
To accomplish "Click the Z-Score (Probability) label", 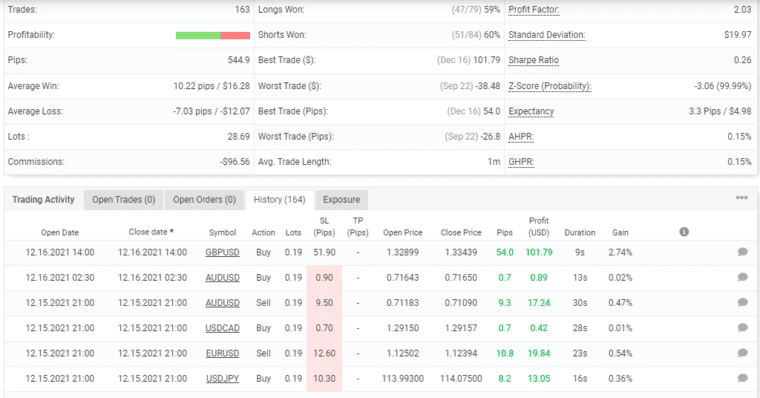I will pos(550,86).
